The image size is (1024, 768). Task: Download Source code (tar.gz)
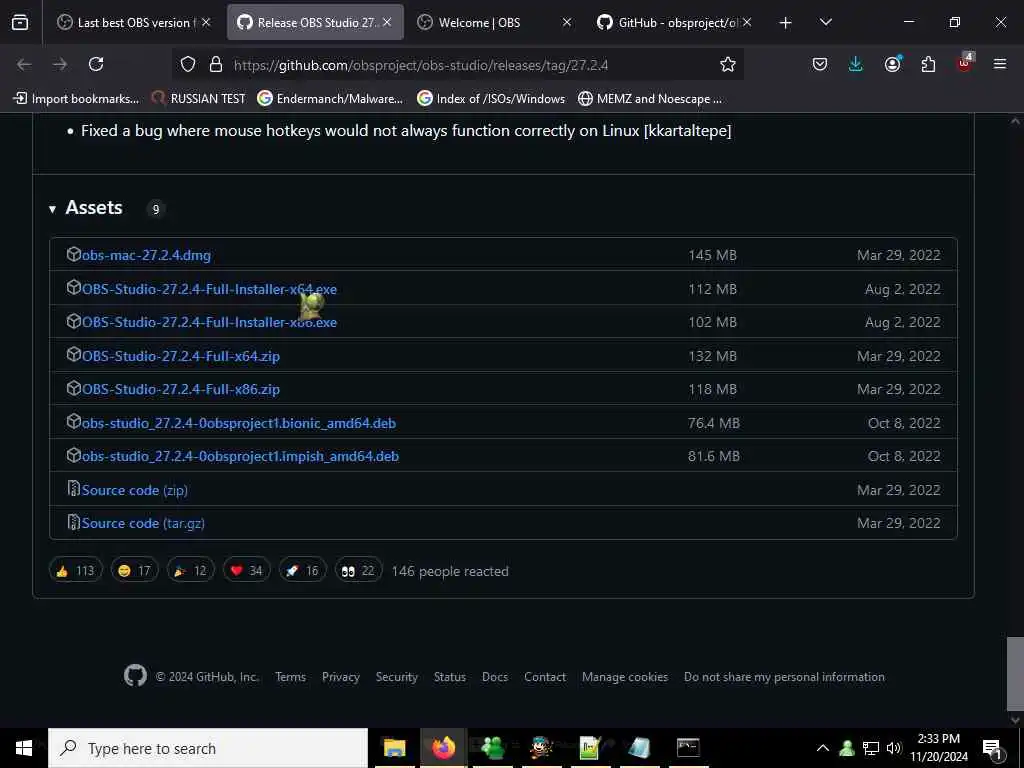[143, 524]
